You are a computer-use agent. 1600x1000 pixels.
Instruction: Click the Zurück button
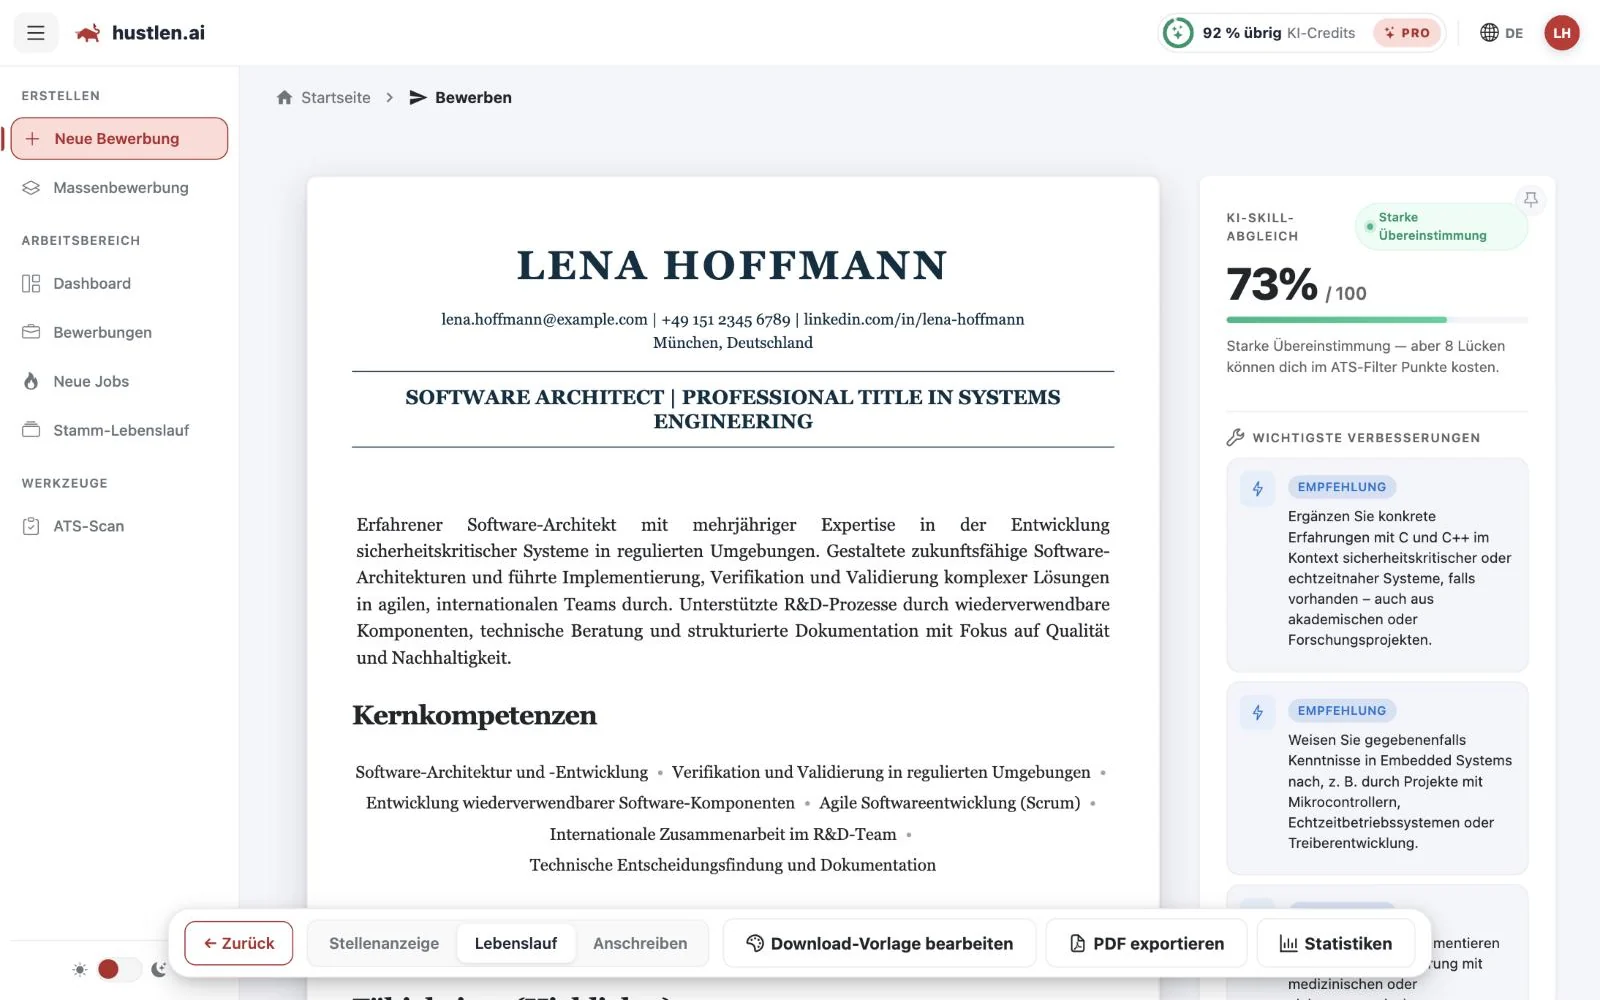239,943
